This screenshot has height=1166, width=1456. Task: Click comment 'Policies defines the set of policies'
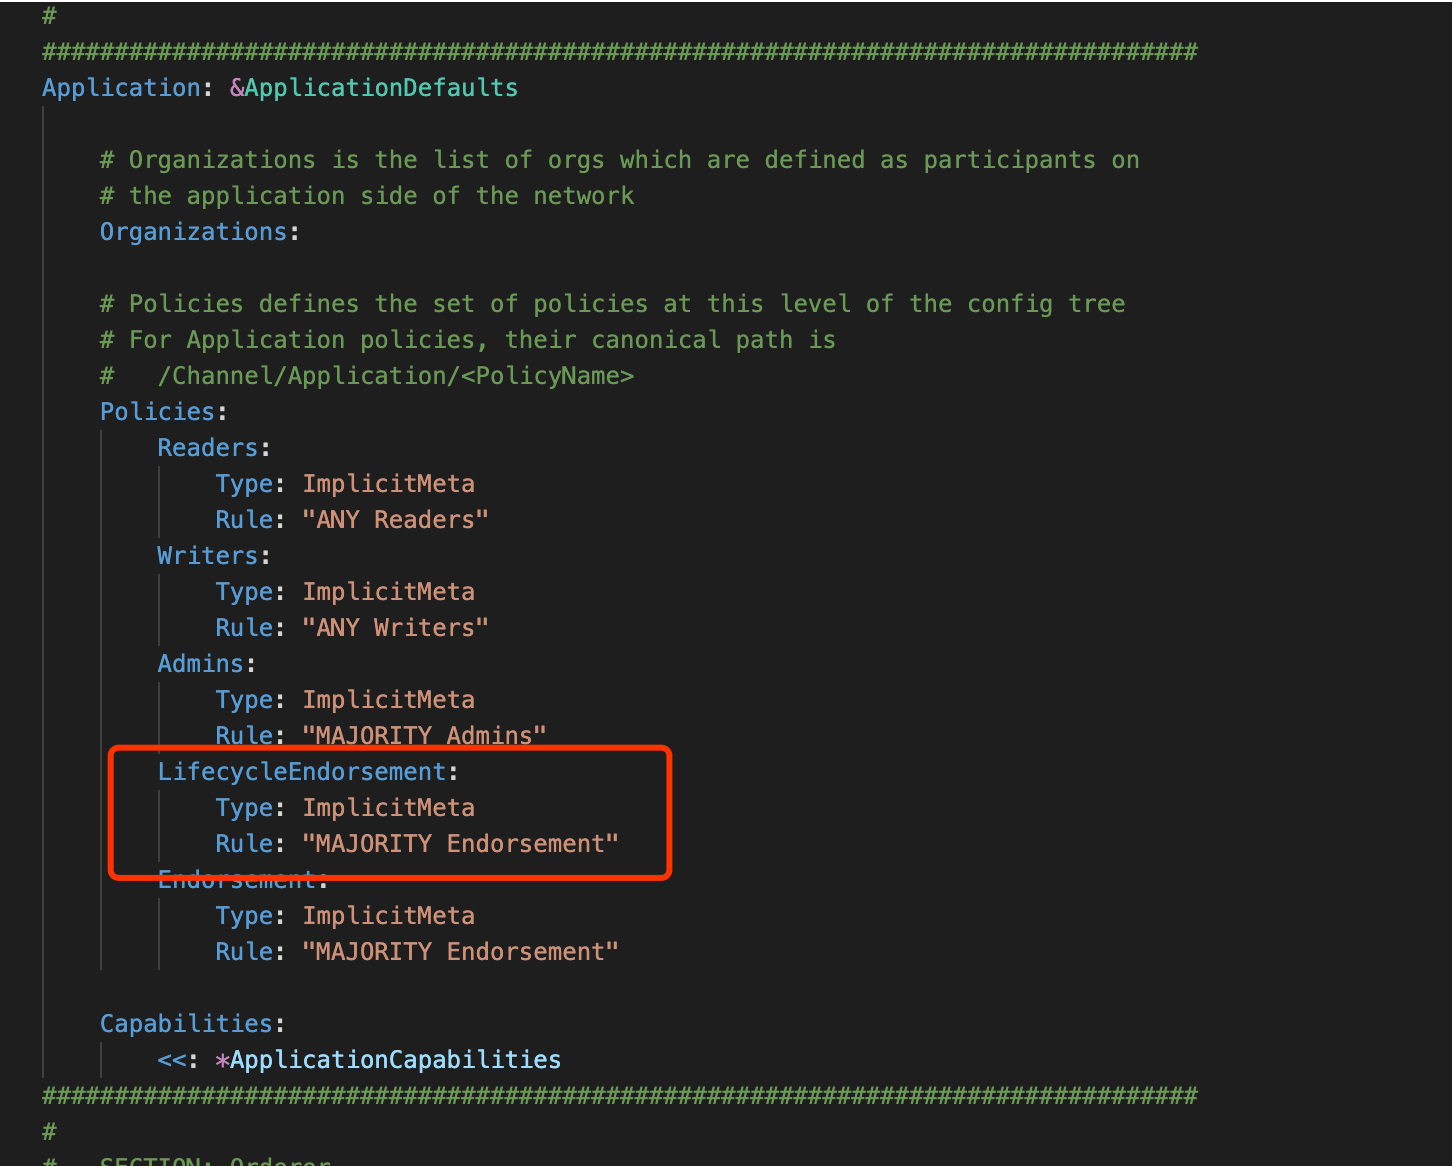pos(613,304)
